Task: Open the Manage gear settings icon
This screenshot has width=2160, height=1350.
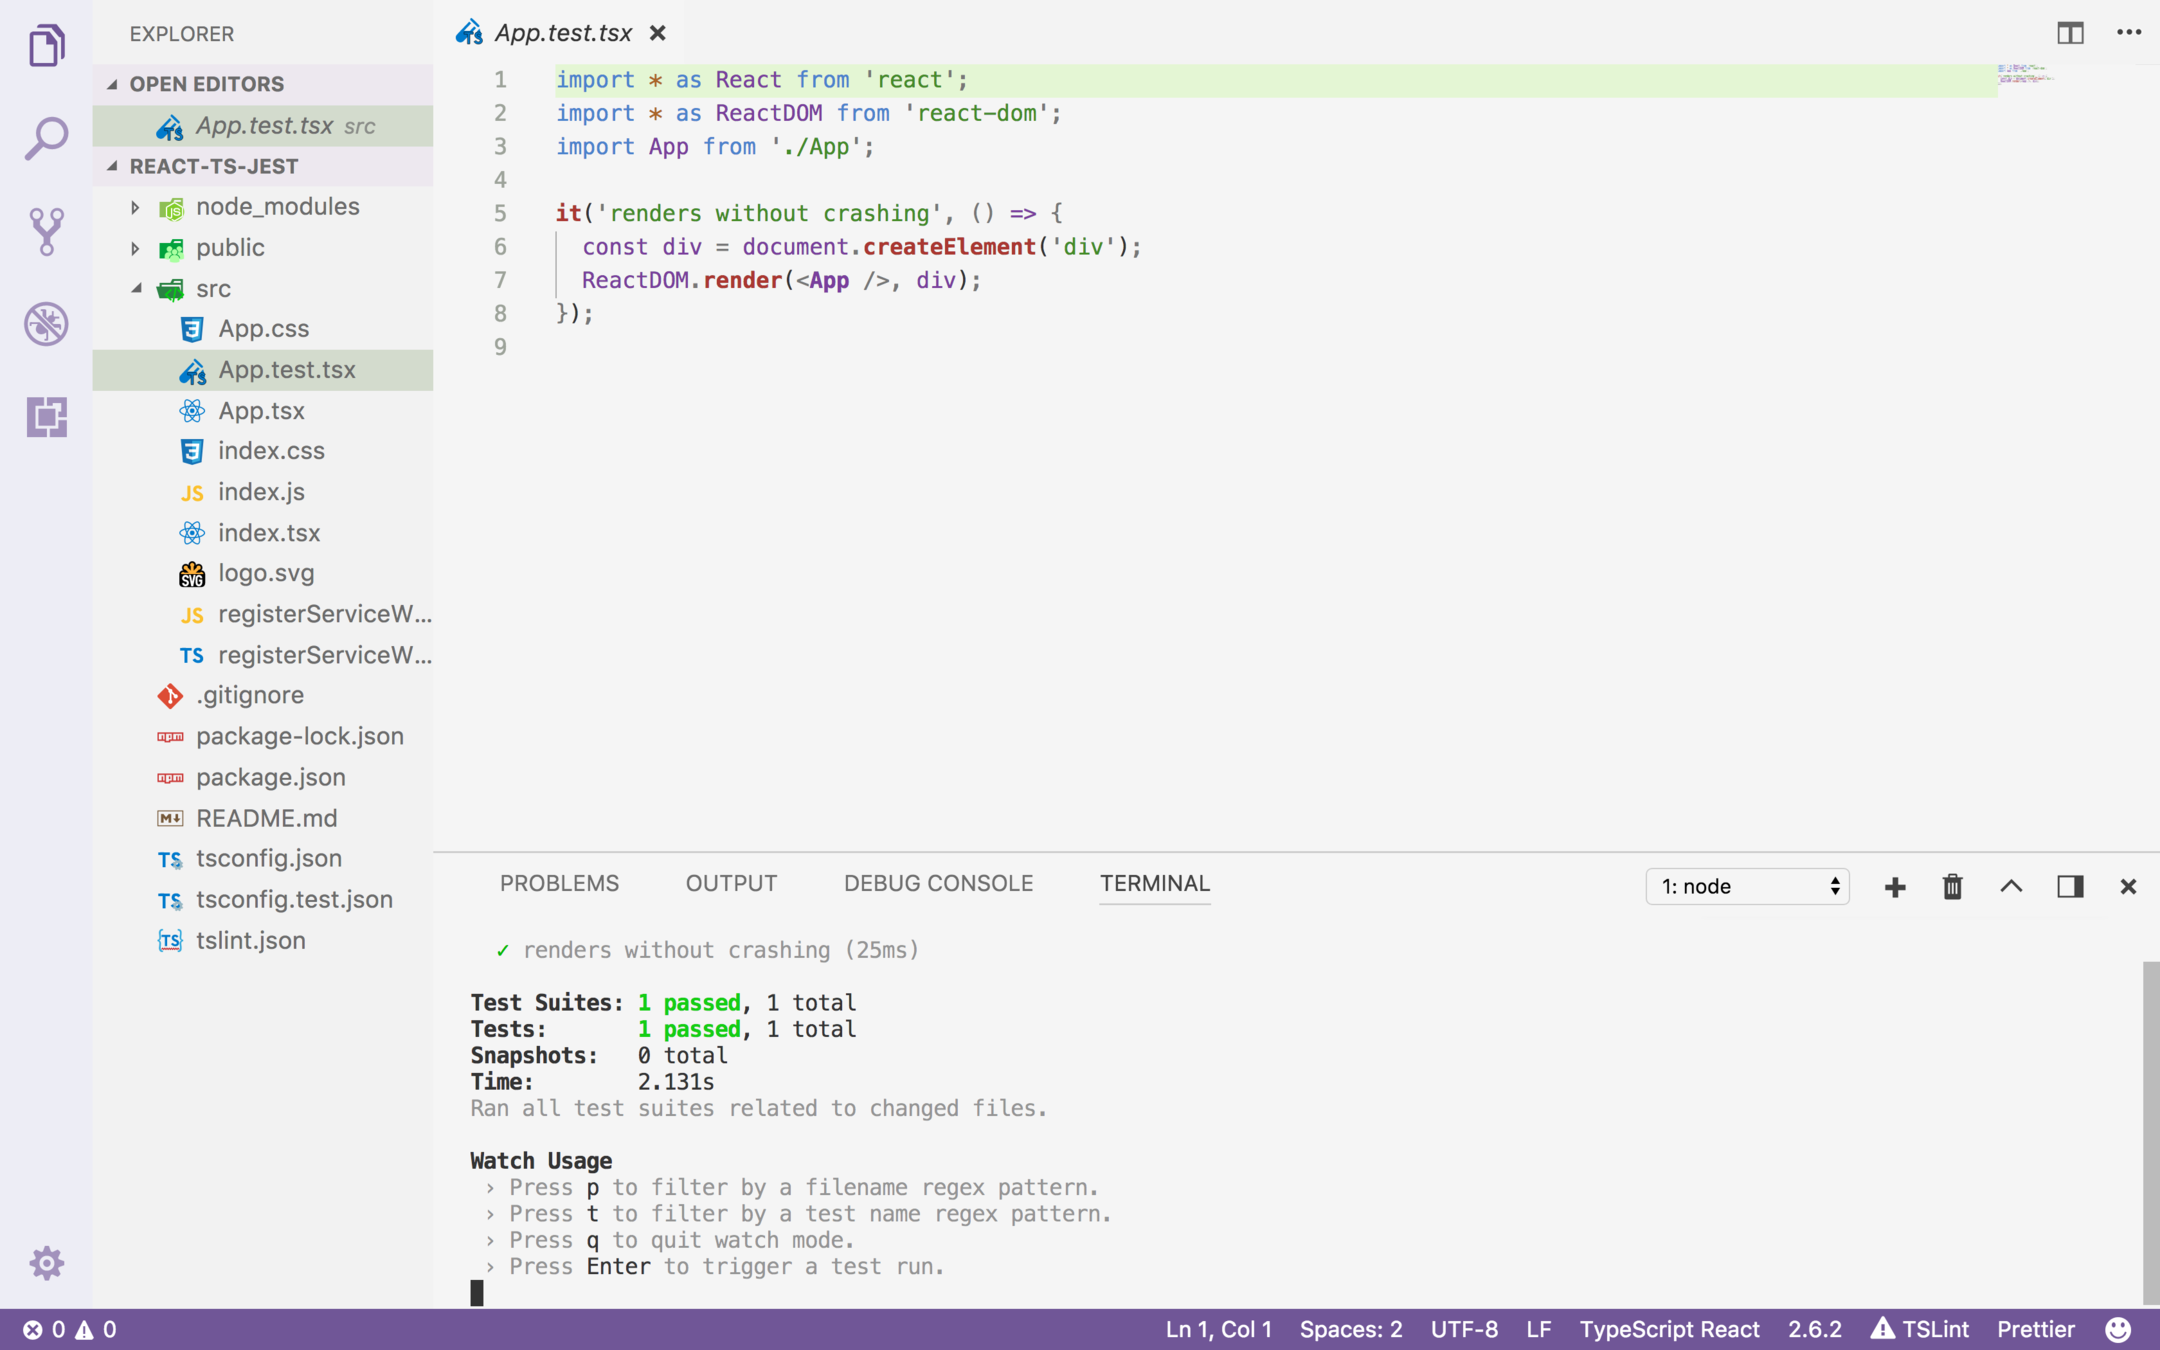Action: pyautogui.click(x=46, y=1263)
